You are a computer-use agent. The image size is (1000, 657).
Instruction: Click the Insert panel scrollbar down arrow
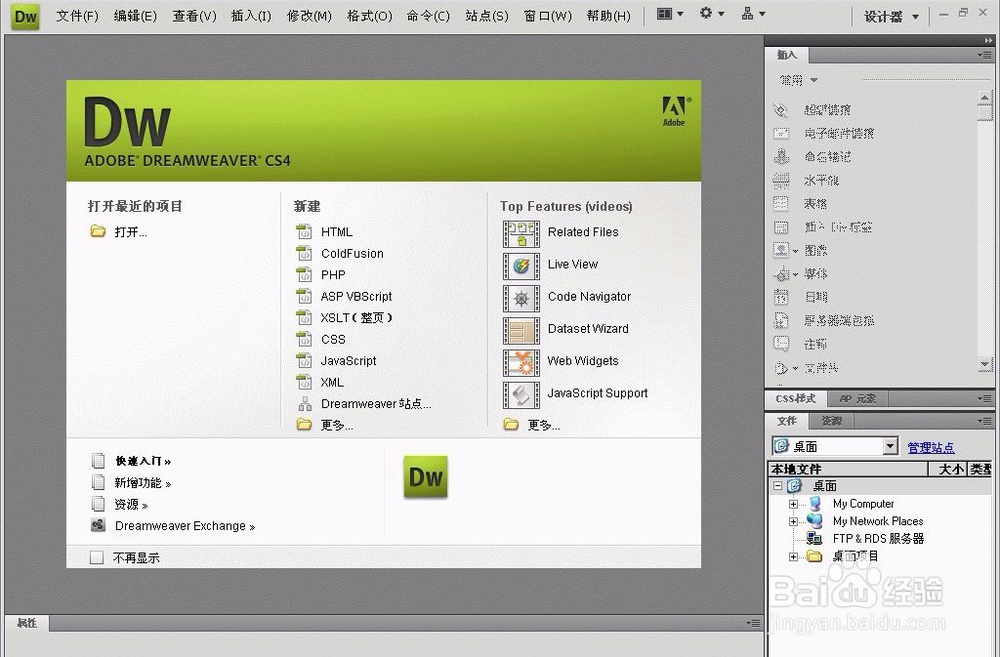pyautogui.click(x=985, y=364)
